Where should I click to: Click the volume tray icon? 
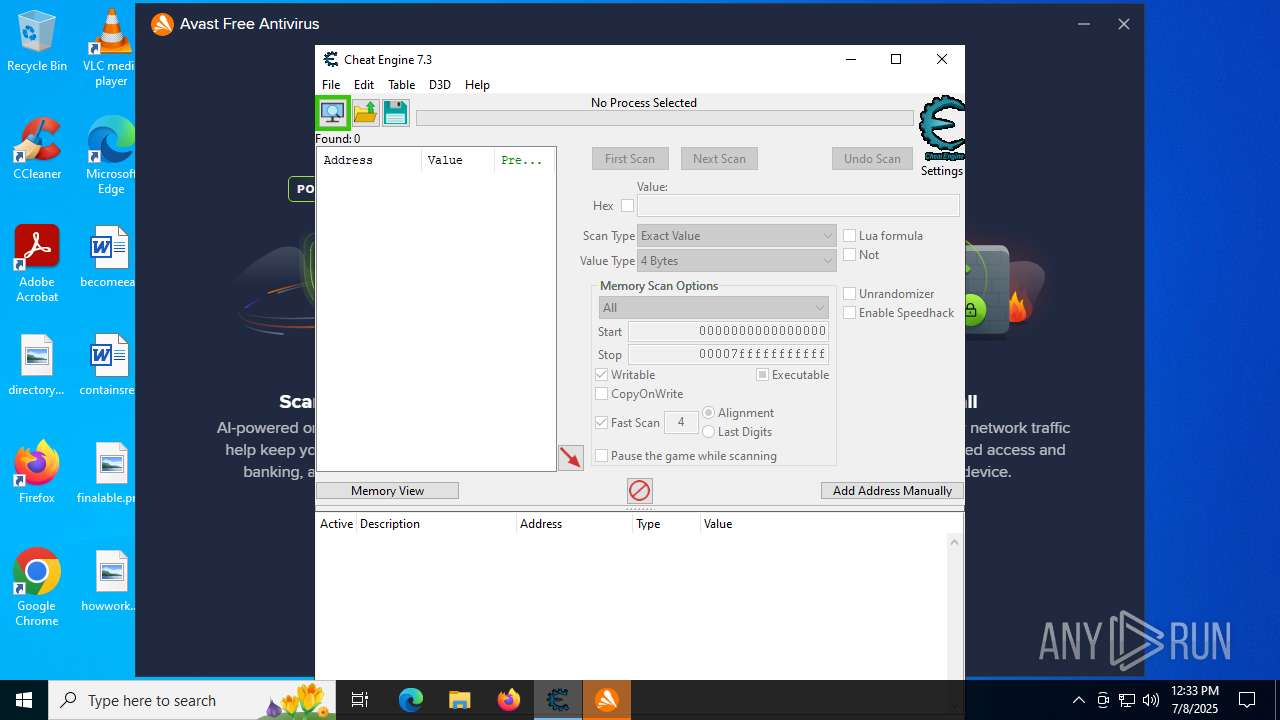[x=1150, y=700]
